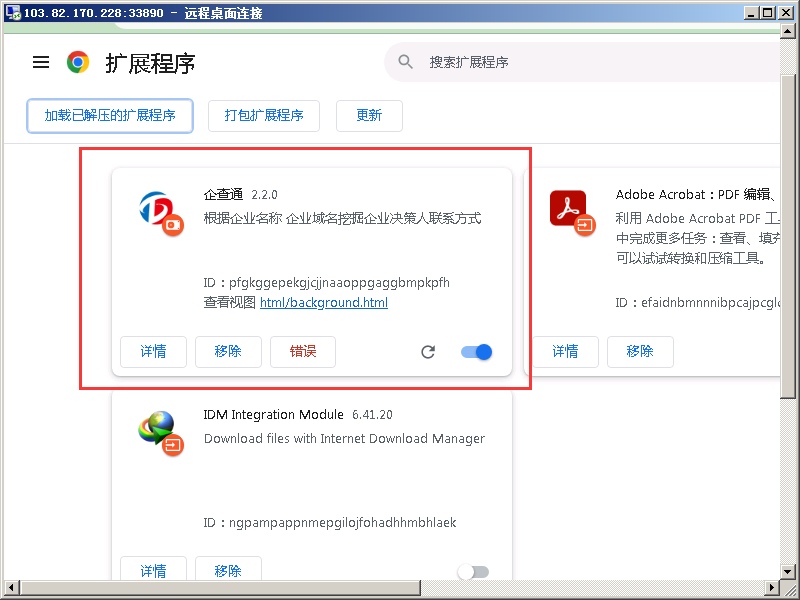The image size is (800, 600).
Task: Click the IDM Integration Module icon
Action: pos(160,434)
